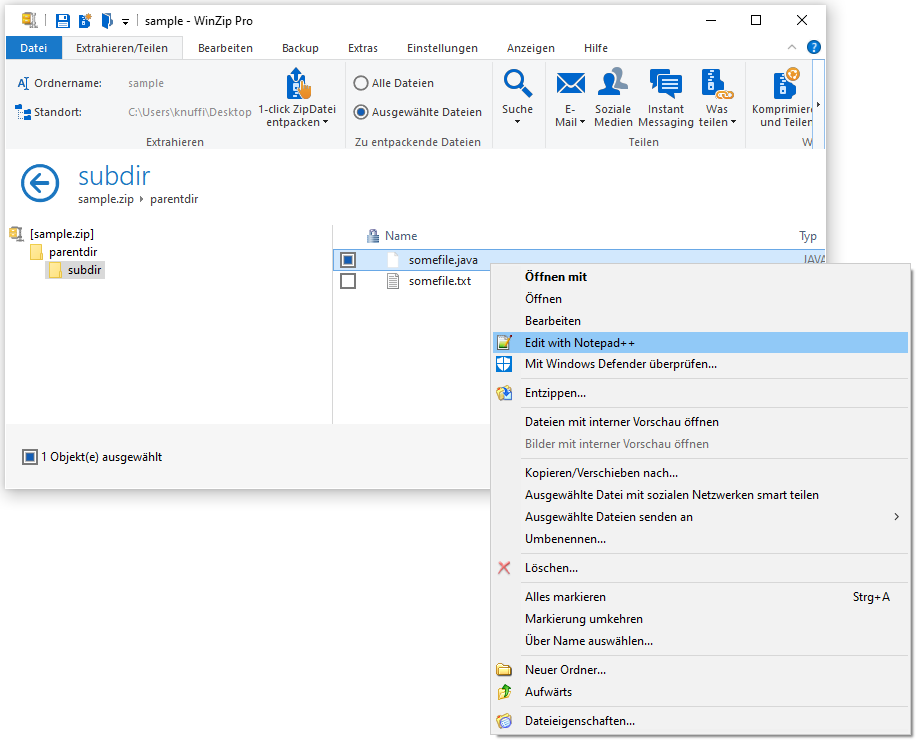Choose Entzippen... in context menu

pyautogui.click(x=700, y=393)
